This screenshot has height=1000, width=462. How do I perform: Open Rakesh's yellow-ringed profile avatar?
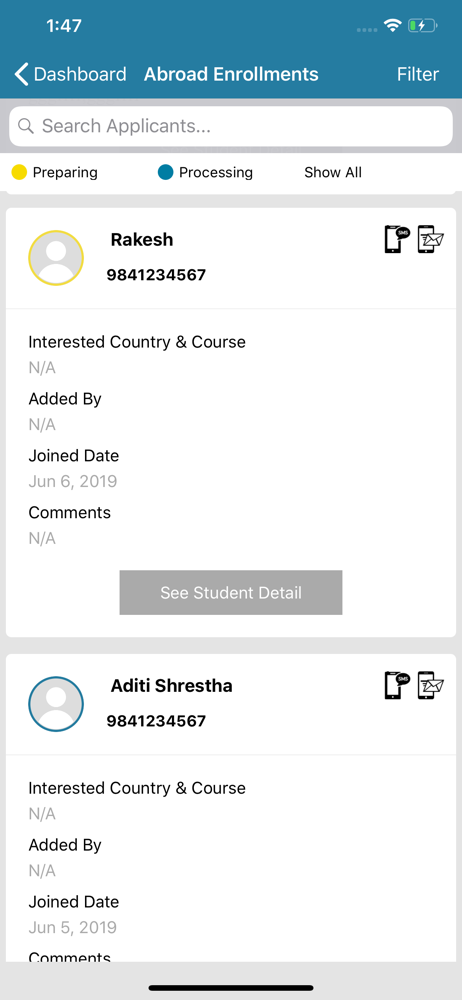click(x=56, y=258)
